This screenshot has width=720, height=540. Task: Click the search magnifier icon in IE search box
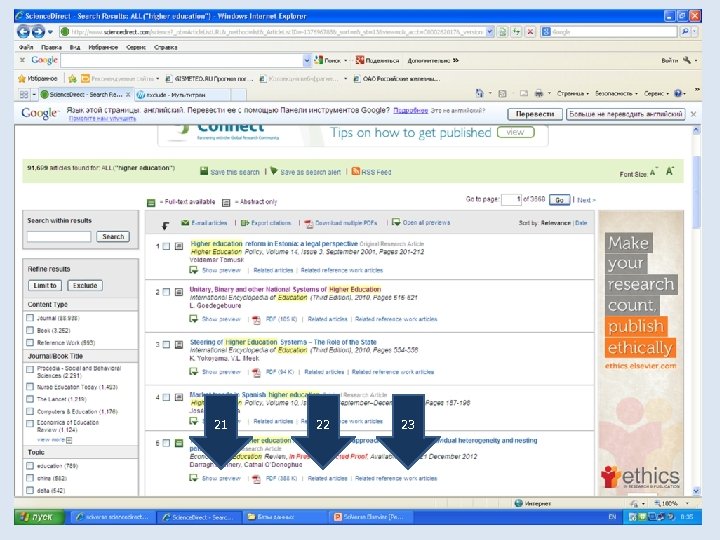pyautogui.click(x=685, y=32)
